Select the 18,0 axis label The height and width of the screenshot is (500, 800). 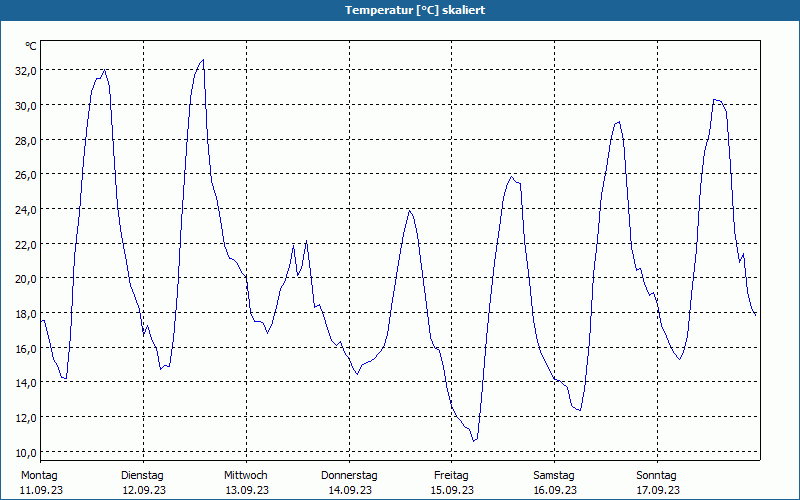tap(26, 314)
